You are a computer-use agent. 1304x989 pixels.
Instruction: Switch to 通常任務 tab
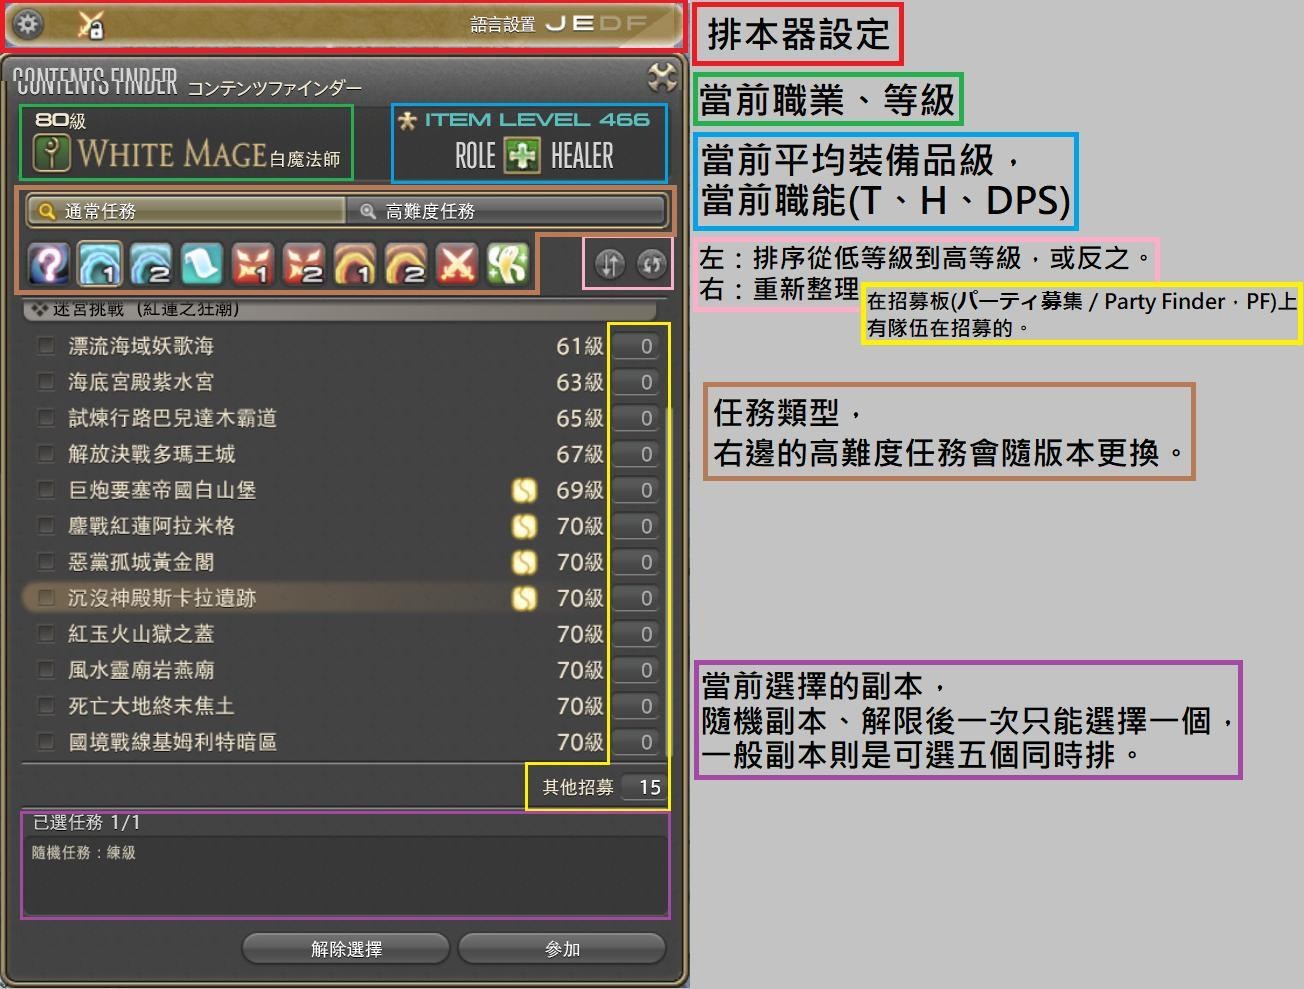[x=186, y=211]
